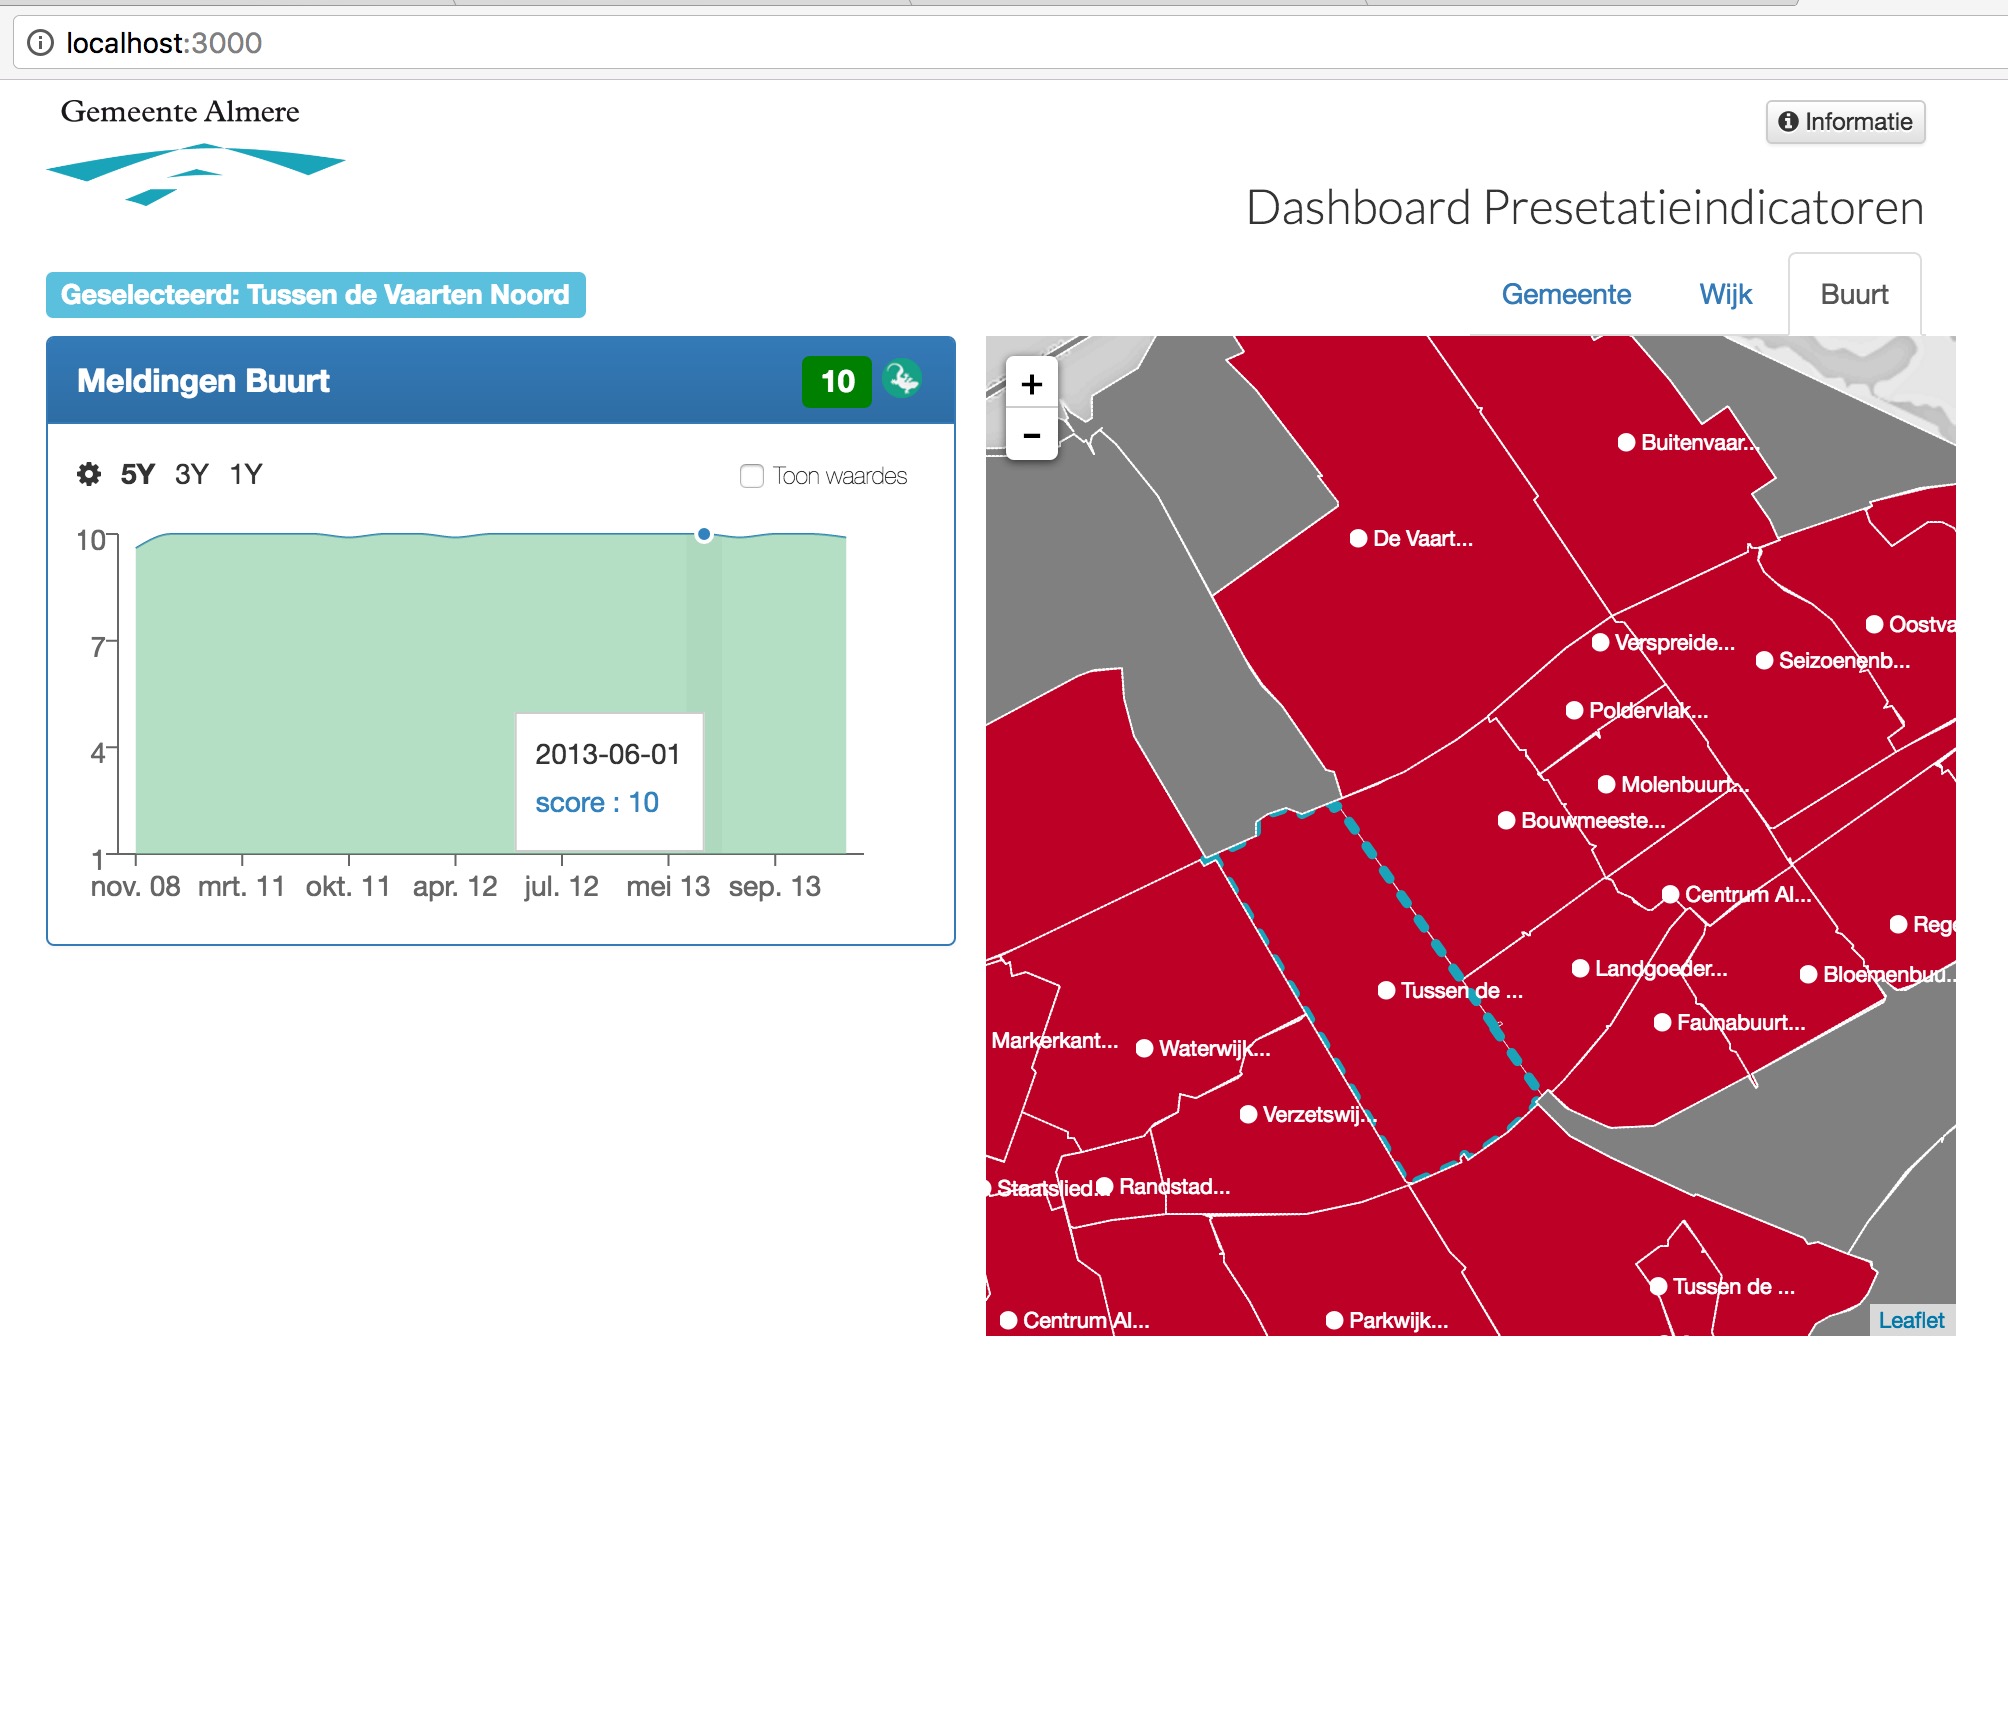Viewport: 2008px width, 1730px height.
Task: Open the Wijk tab
Action: (1725, 294)
